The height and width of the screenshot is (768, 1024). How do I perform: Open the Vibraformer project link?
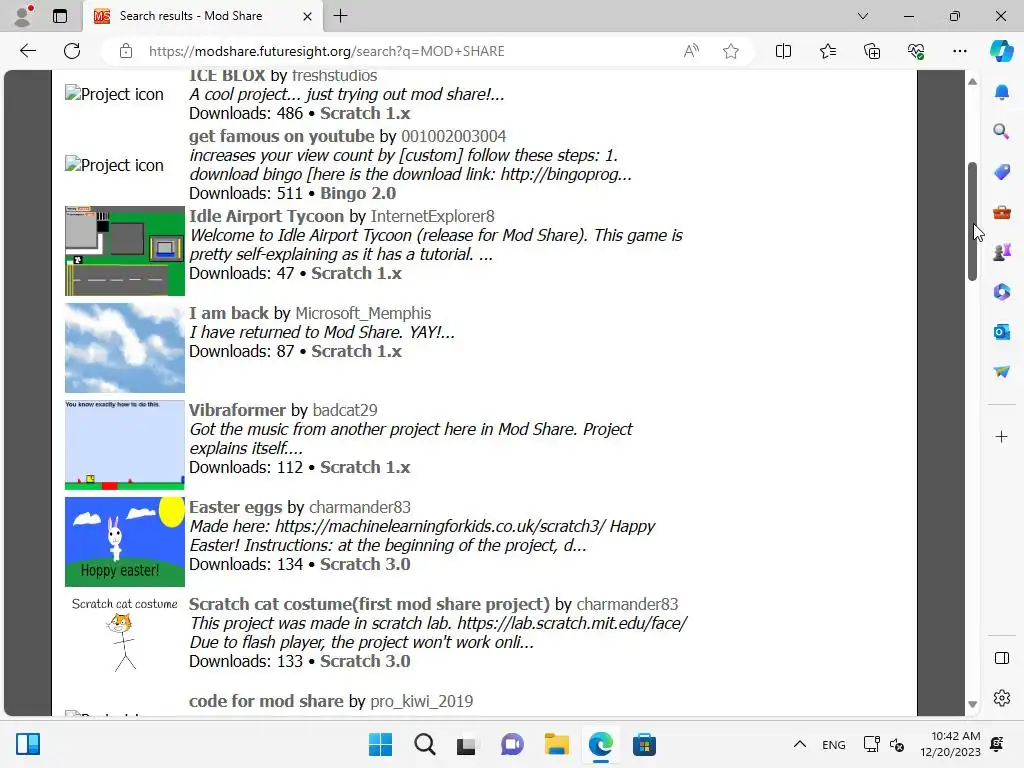pyautogui.click(x=237, y=410)
